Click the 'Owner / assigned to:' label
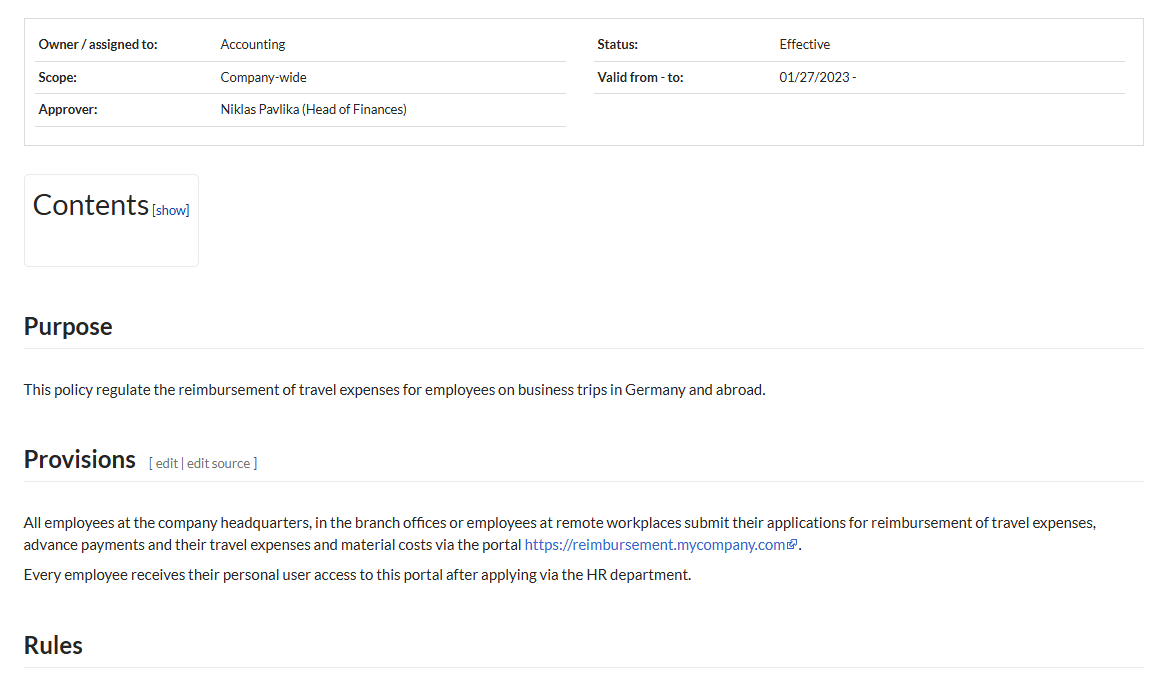This screenshot has width=1172, height=698. (x=98, y=45)
